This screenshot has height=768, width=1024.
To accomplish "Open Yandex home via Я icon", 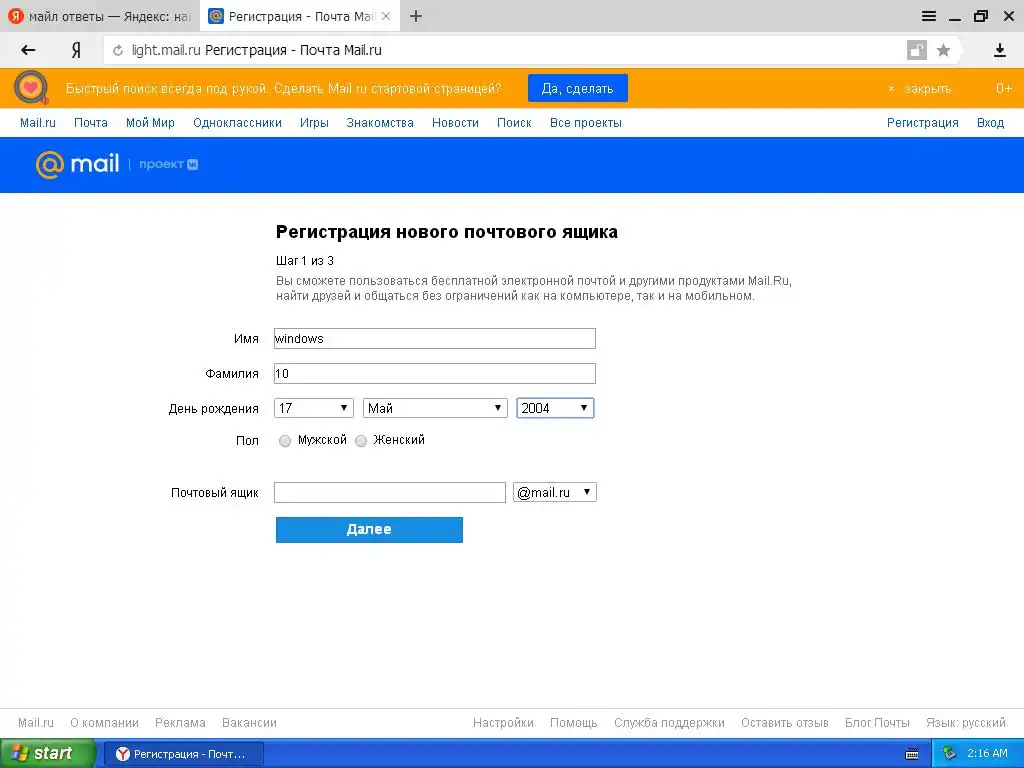I will click(76, 50).
